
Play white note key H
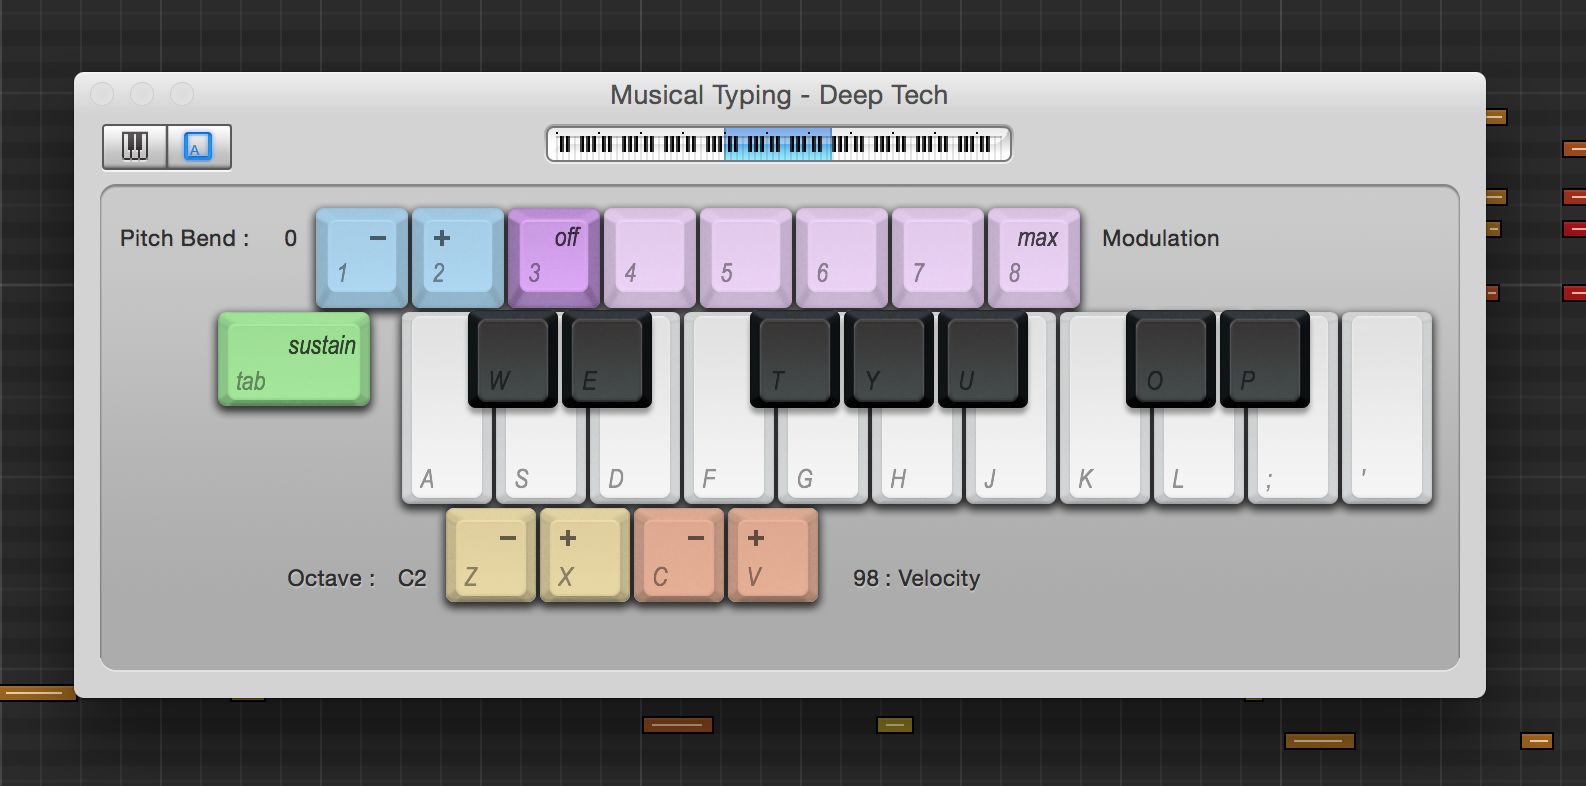tap(917, 455)
